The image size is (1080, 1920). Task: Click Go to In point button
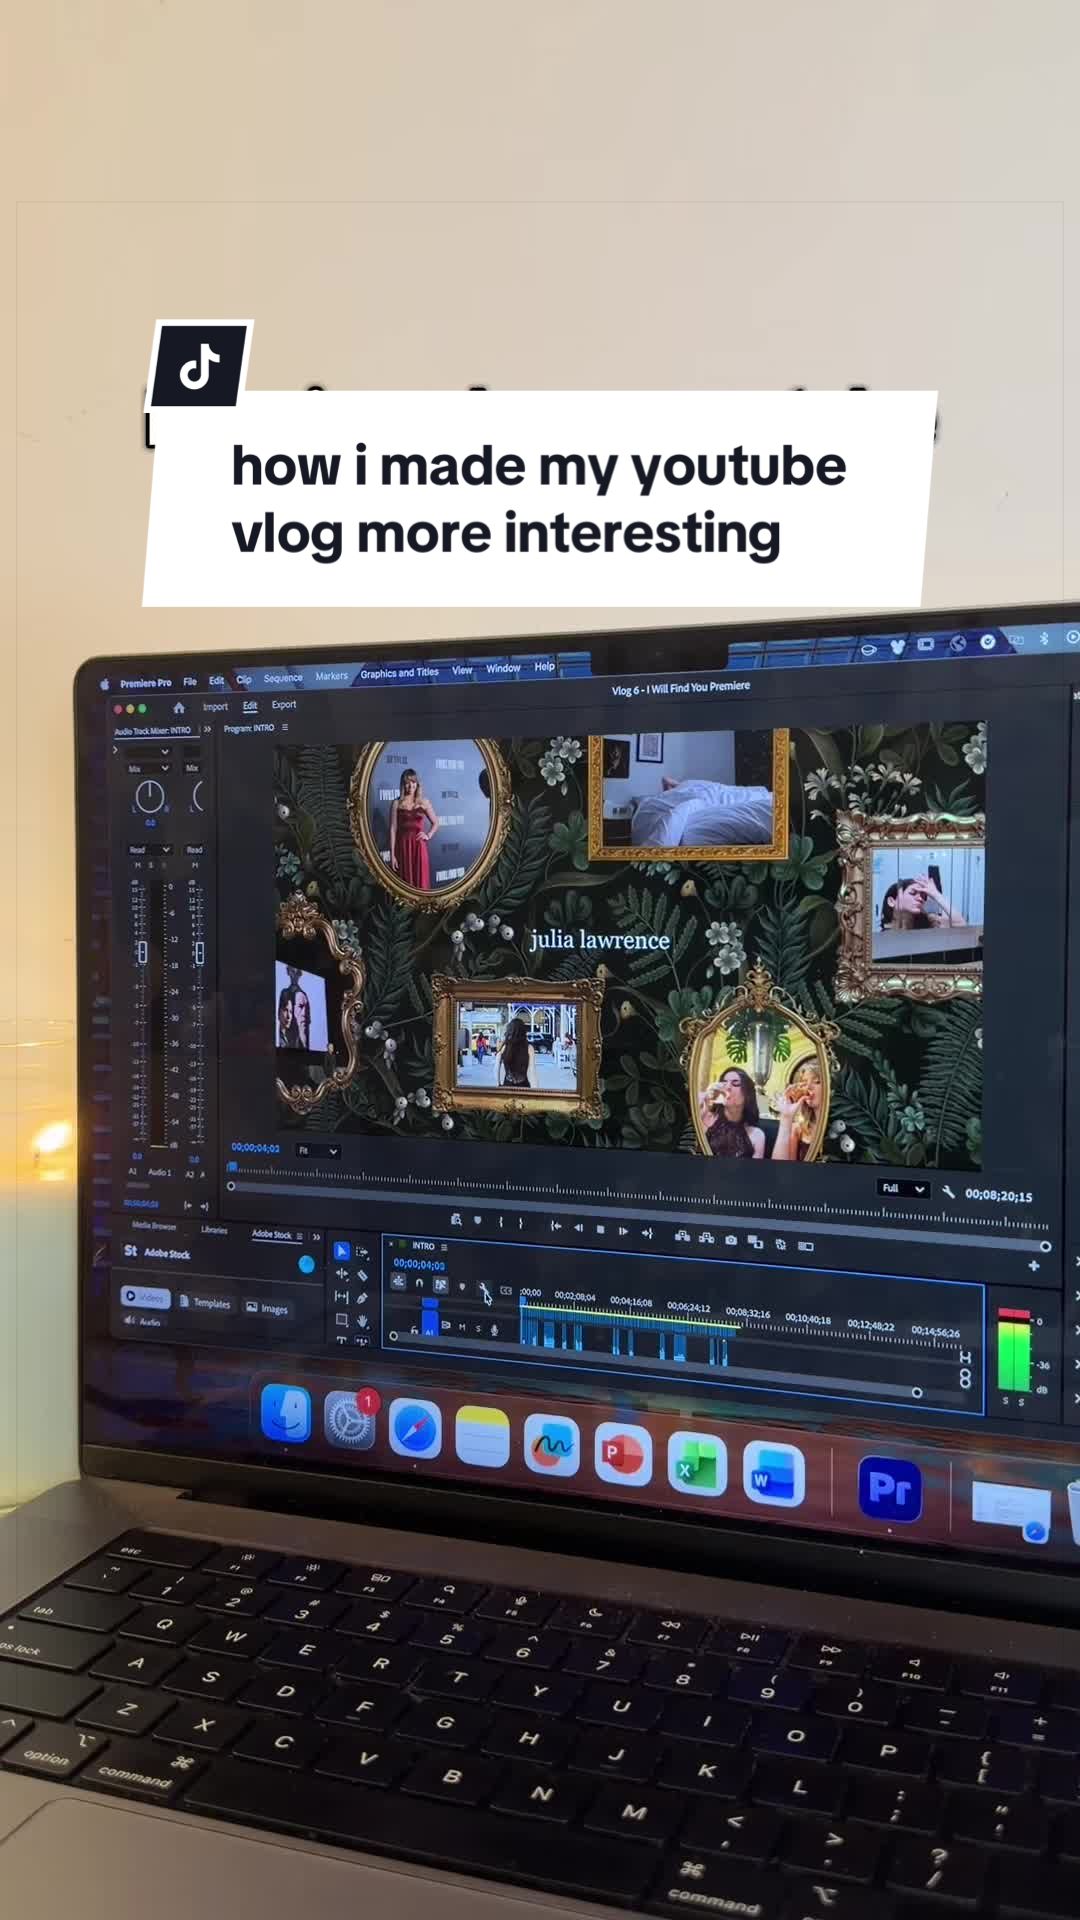point(556,1226)
